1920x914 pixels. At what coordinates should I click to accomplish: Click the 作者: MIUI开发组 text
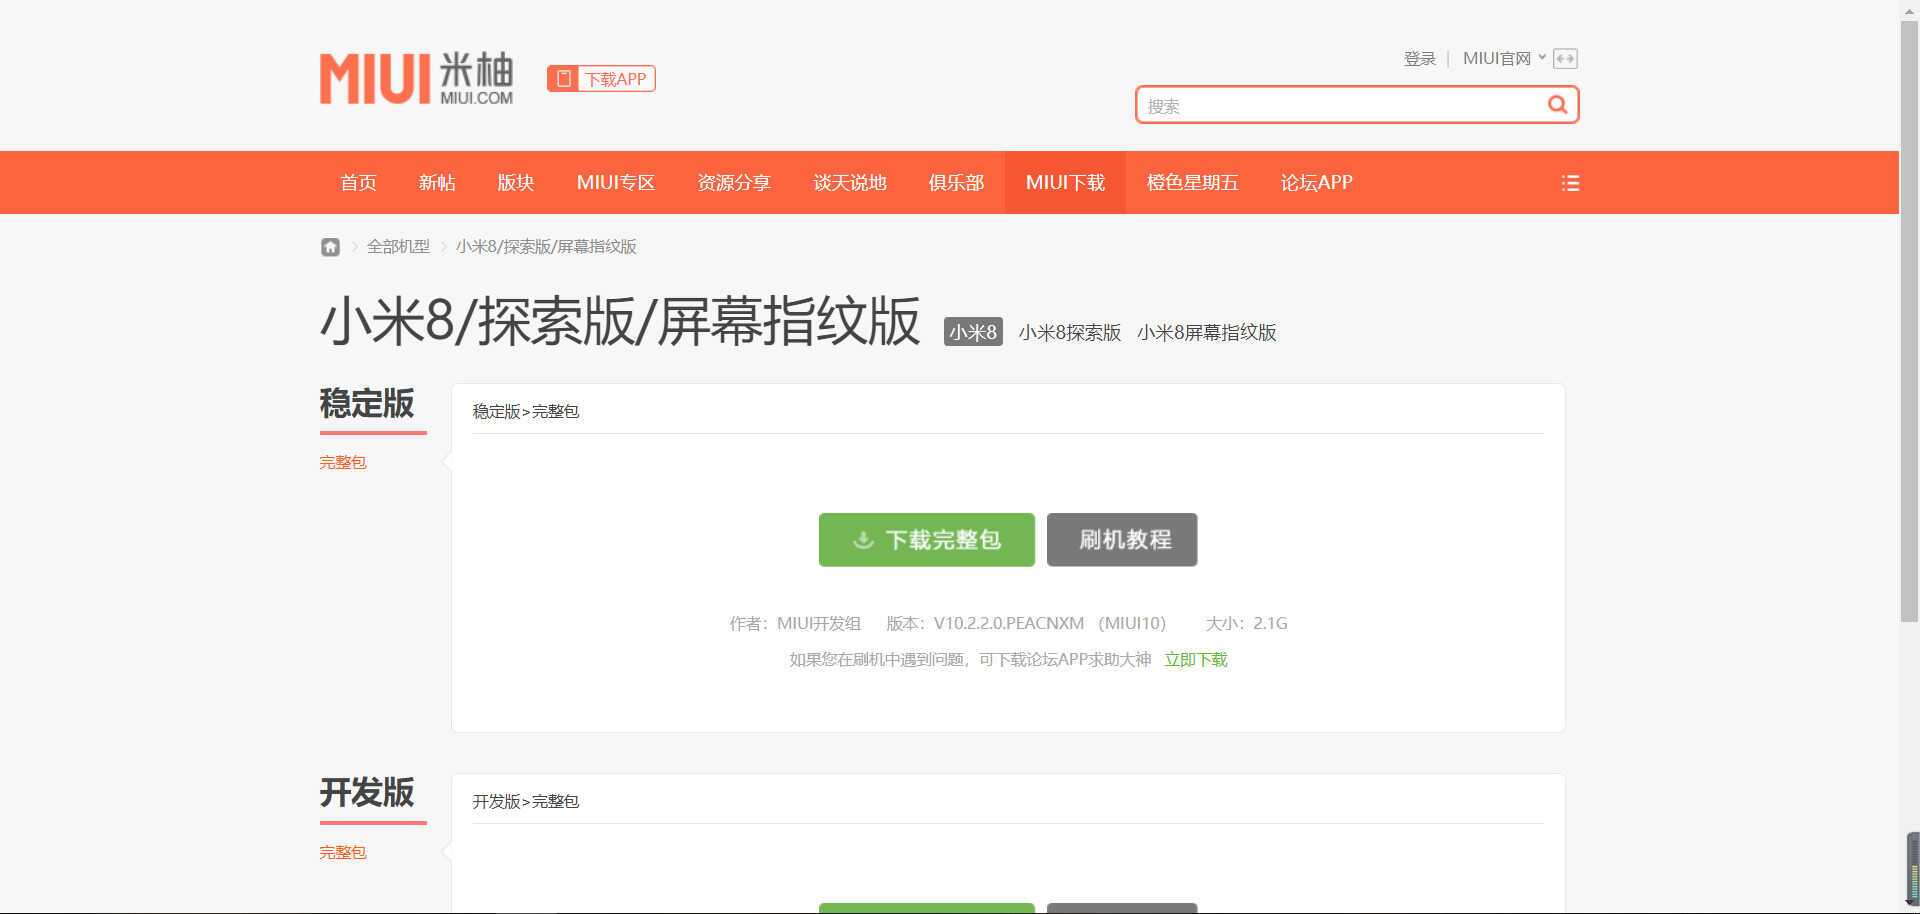coord(795,624)
